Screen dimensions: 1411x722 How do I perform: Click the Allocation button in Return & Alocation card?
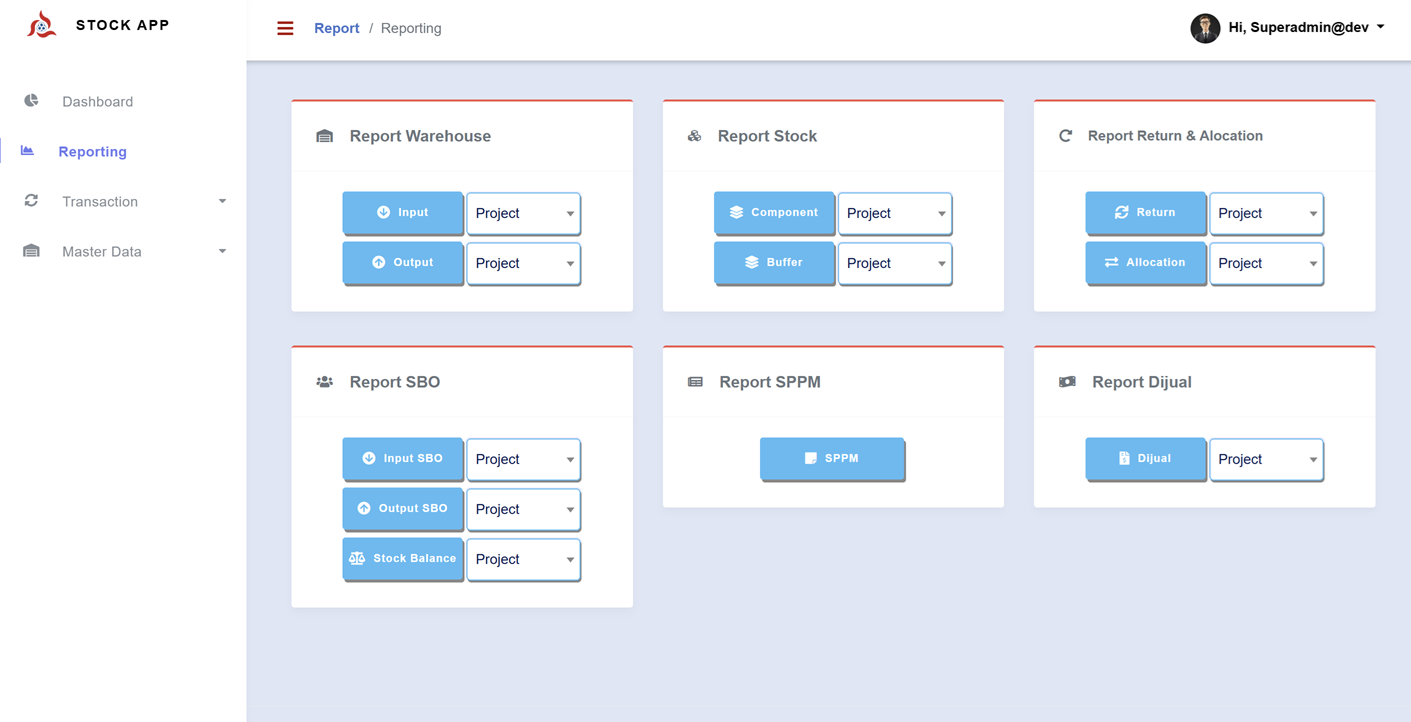pos(1145,263)
